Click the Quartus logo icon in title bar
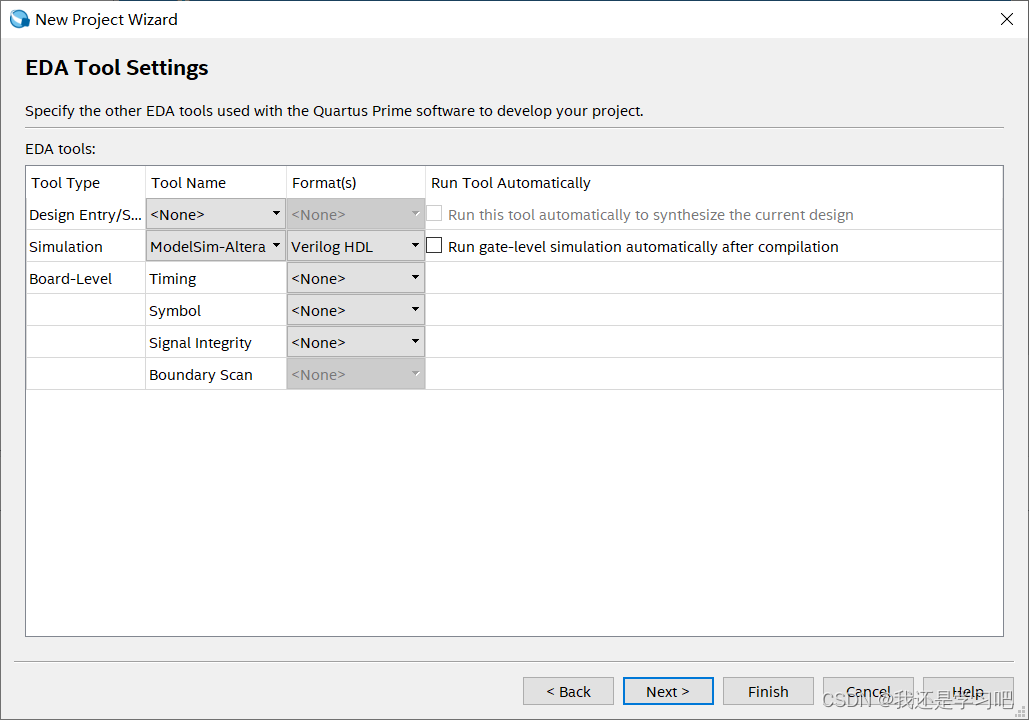Viewport: 1029px width, 720px height. point(20,20)
